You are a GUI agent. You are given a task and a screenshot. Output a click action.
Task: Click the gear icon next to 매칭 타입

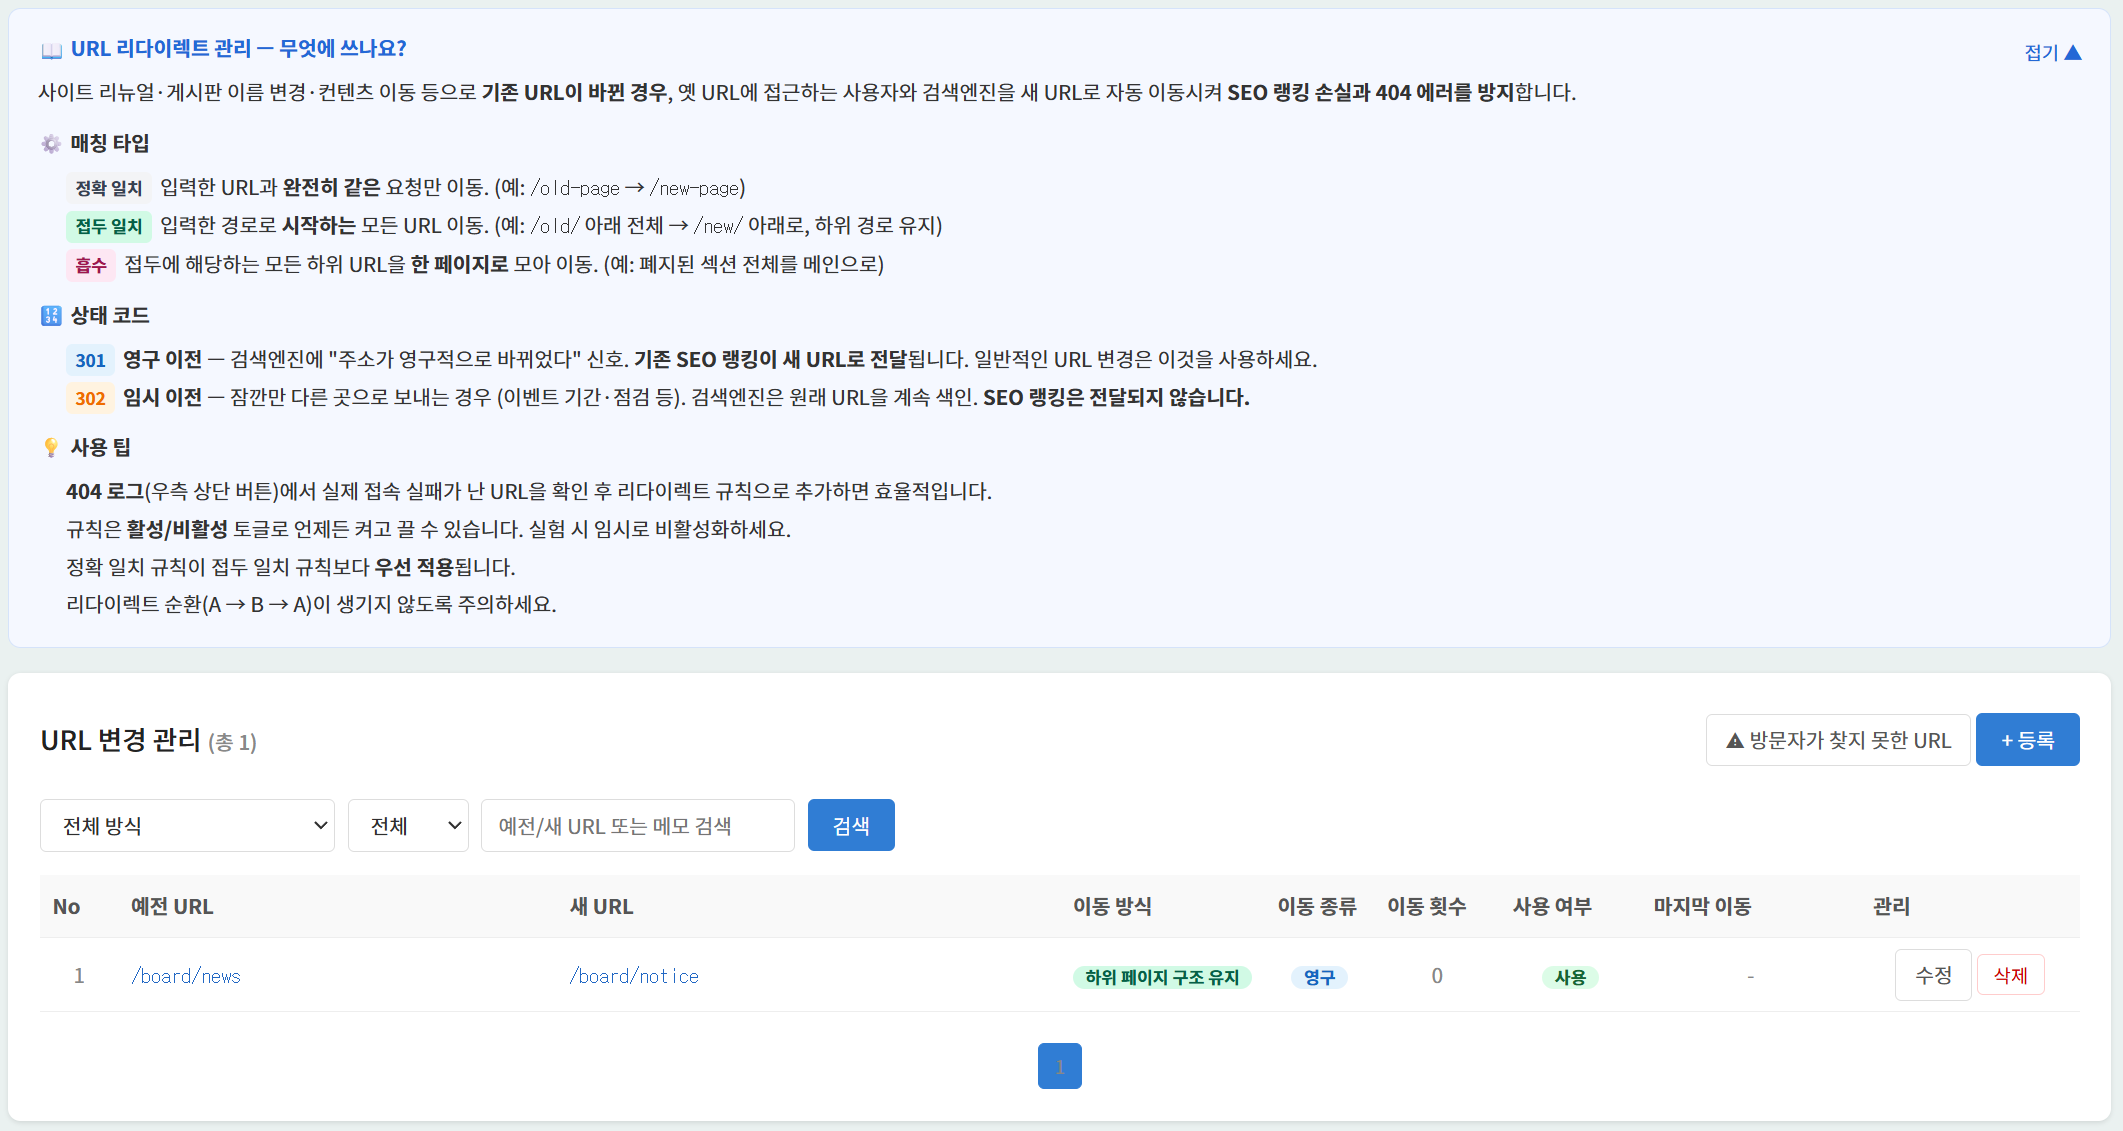pyautogui.click(x=51, y=144)
